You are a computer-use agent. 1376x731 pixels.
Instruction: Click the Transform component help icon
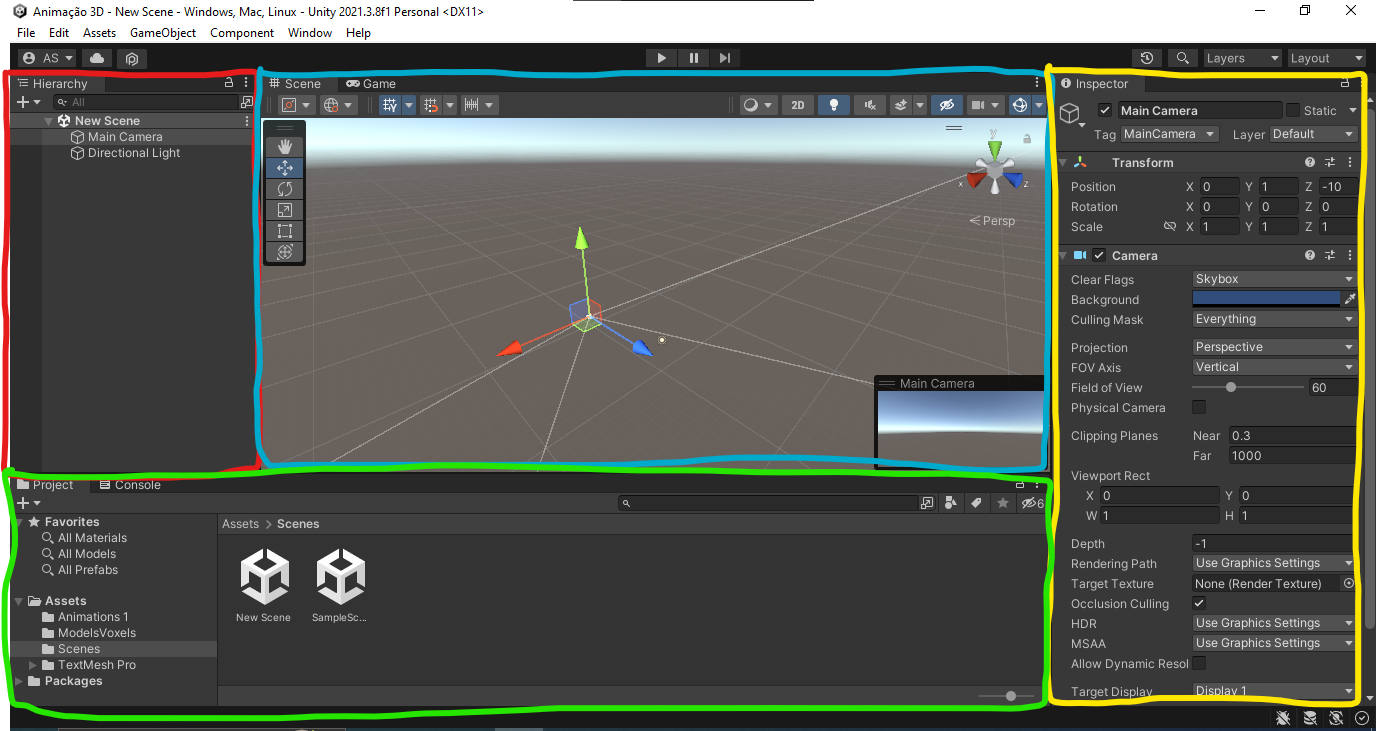(x=1310, y=162)
